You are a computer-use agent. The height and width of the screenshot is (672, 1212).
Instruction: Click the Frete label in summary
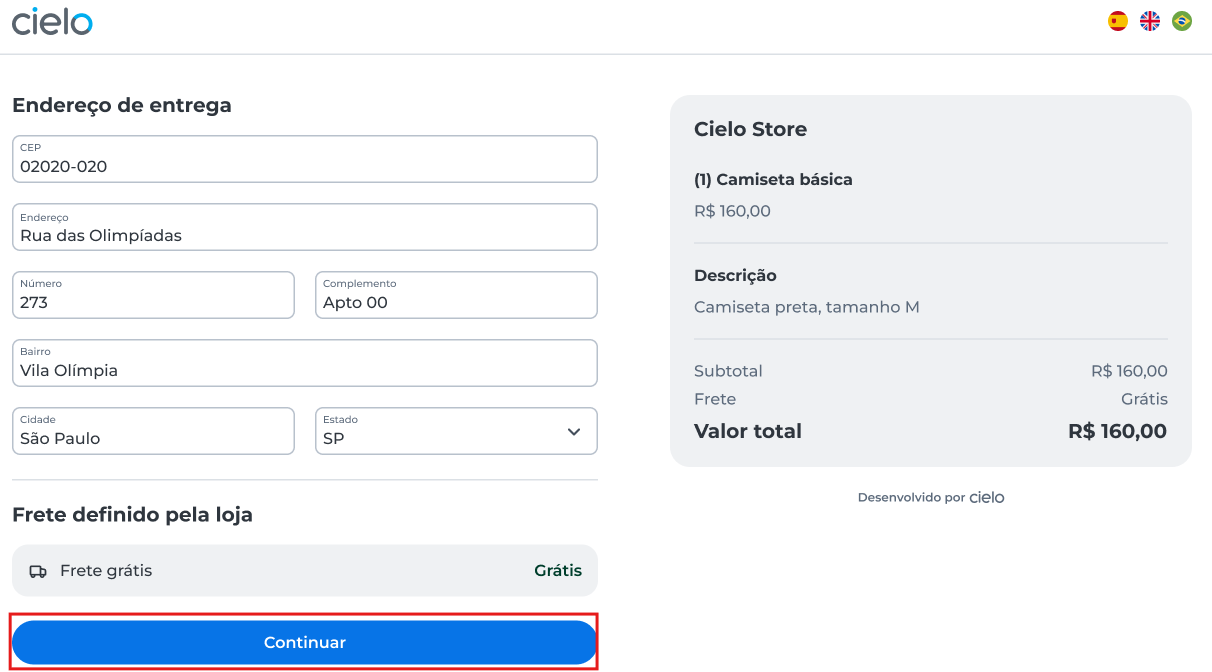pos(715,399)
